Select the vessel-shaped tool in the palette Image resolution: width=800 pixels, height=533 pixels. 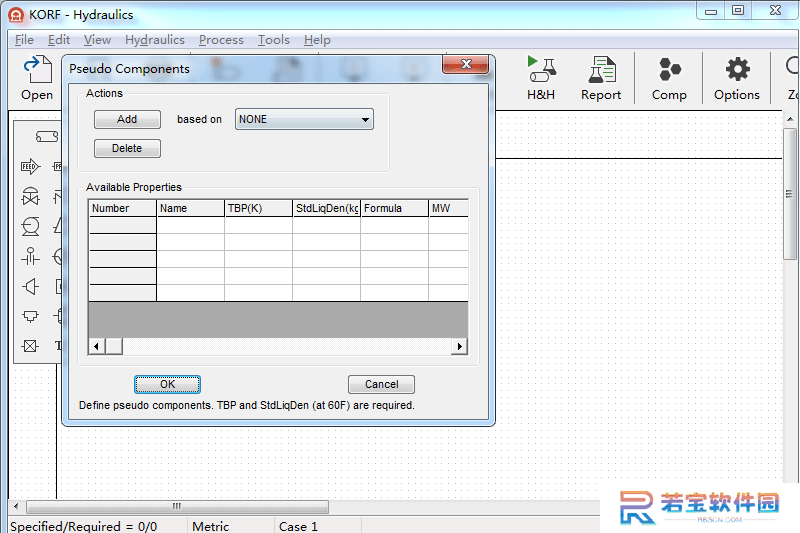pos(30,316)
